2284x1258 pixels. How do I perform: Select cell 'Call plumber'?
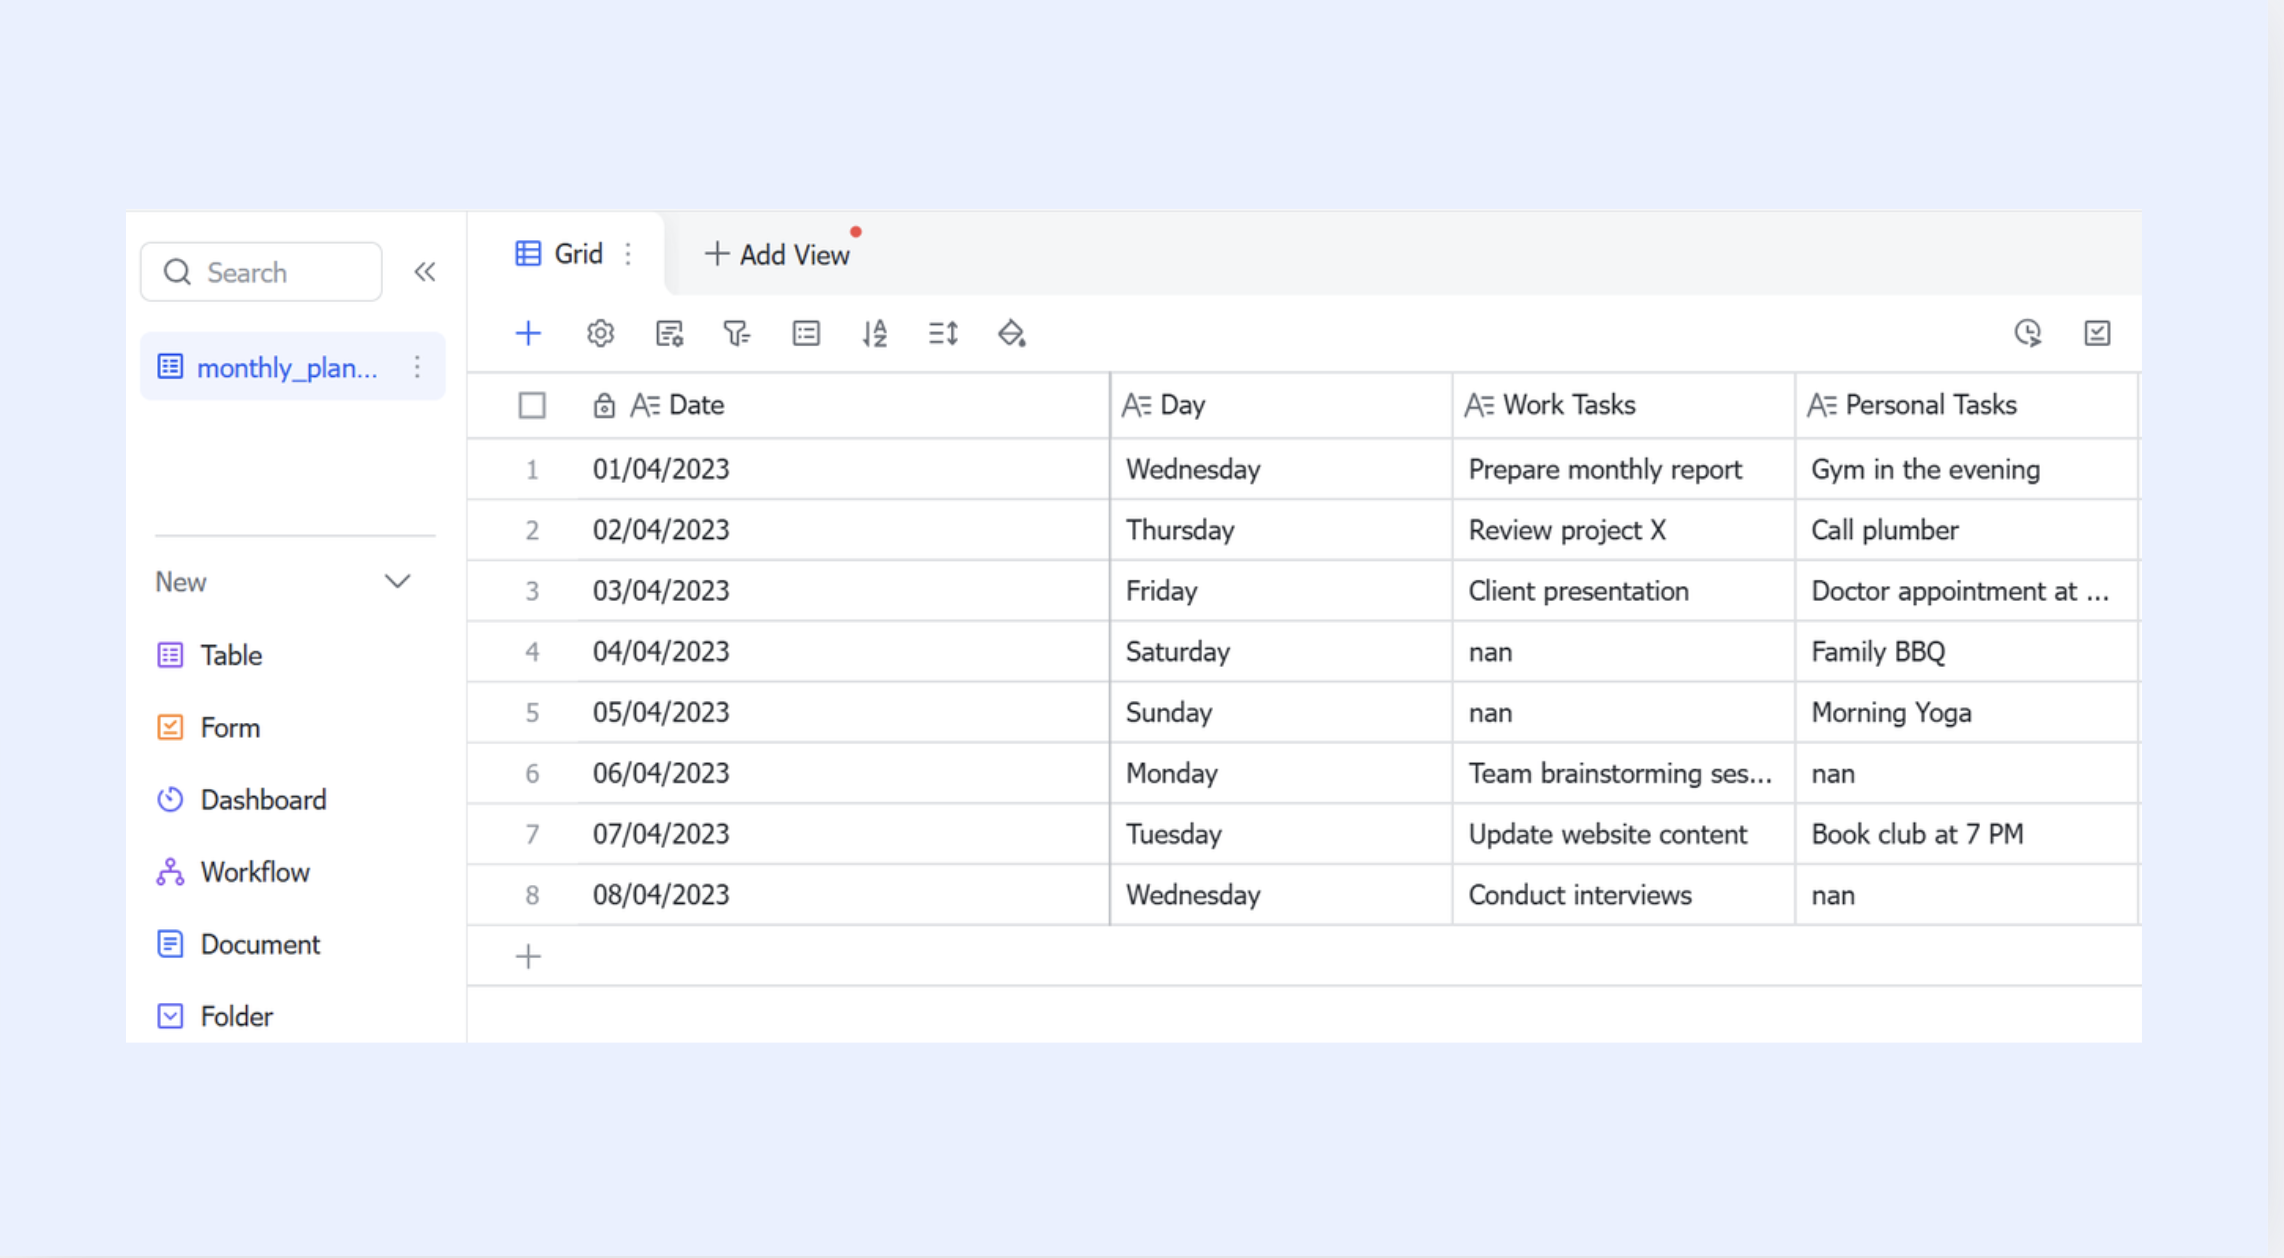click(1967, 530)
